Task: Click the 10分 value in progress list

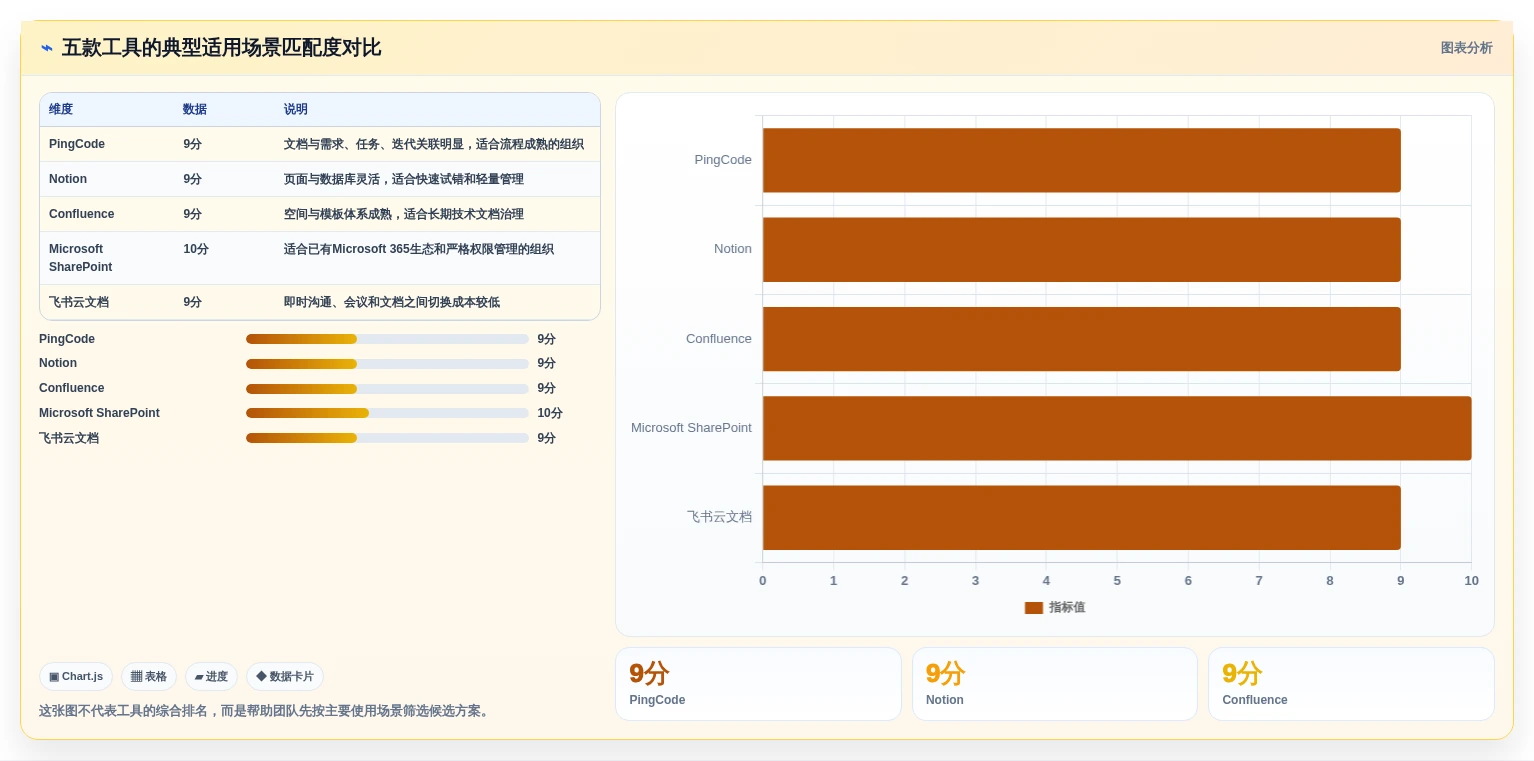Action: click(x=550, y=413)
